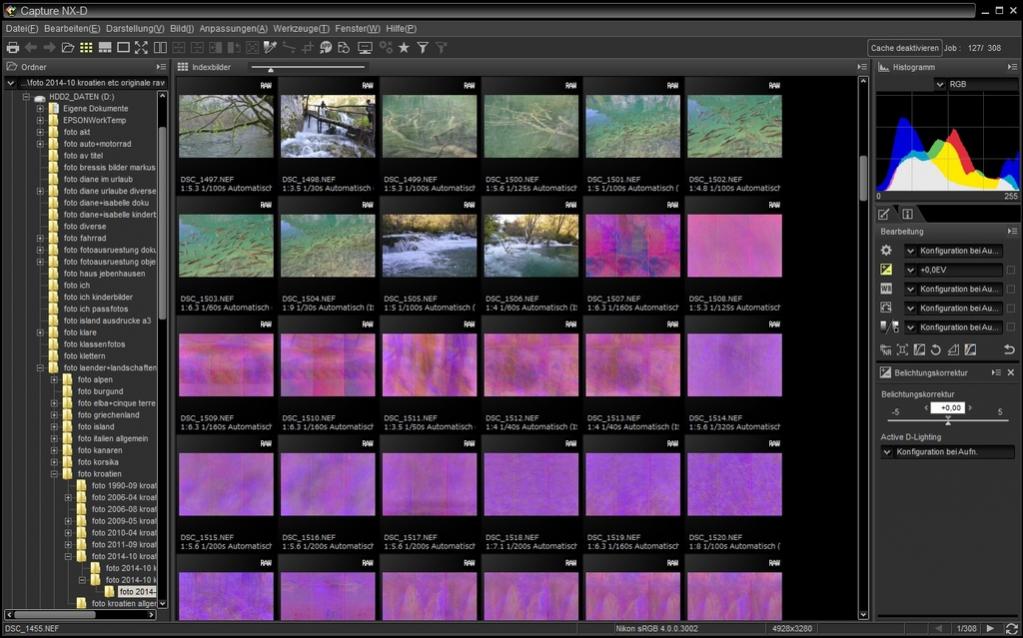Toggle the checkbox in the tone/detail row

click(1011, 308)
